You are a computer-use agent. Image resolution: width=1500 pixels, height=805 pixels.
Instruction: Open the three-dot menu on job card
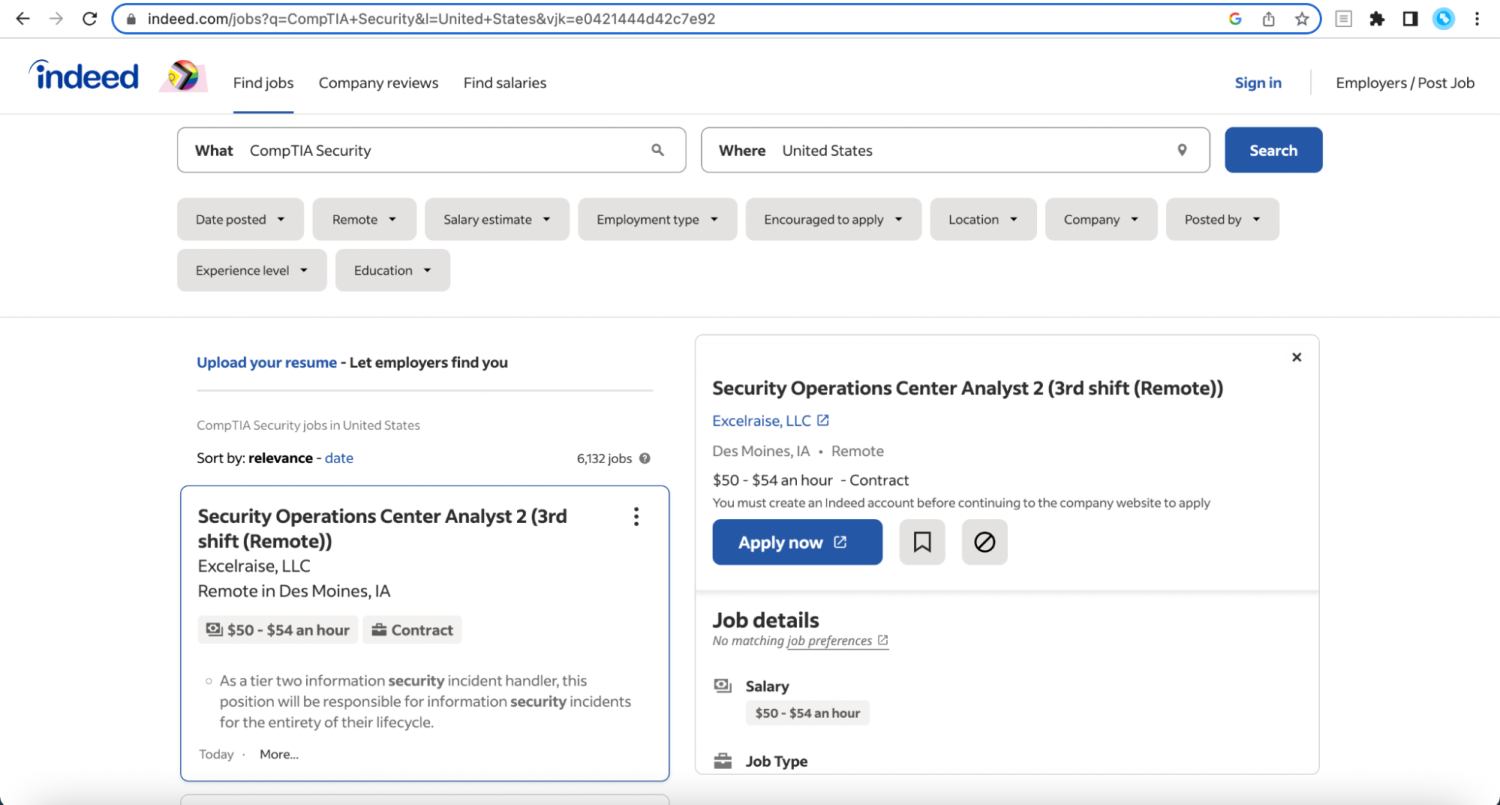[636, 517]
